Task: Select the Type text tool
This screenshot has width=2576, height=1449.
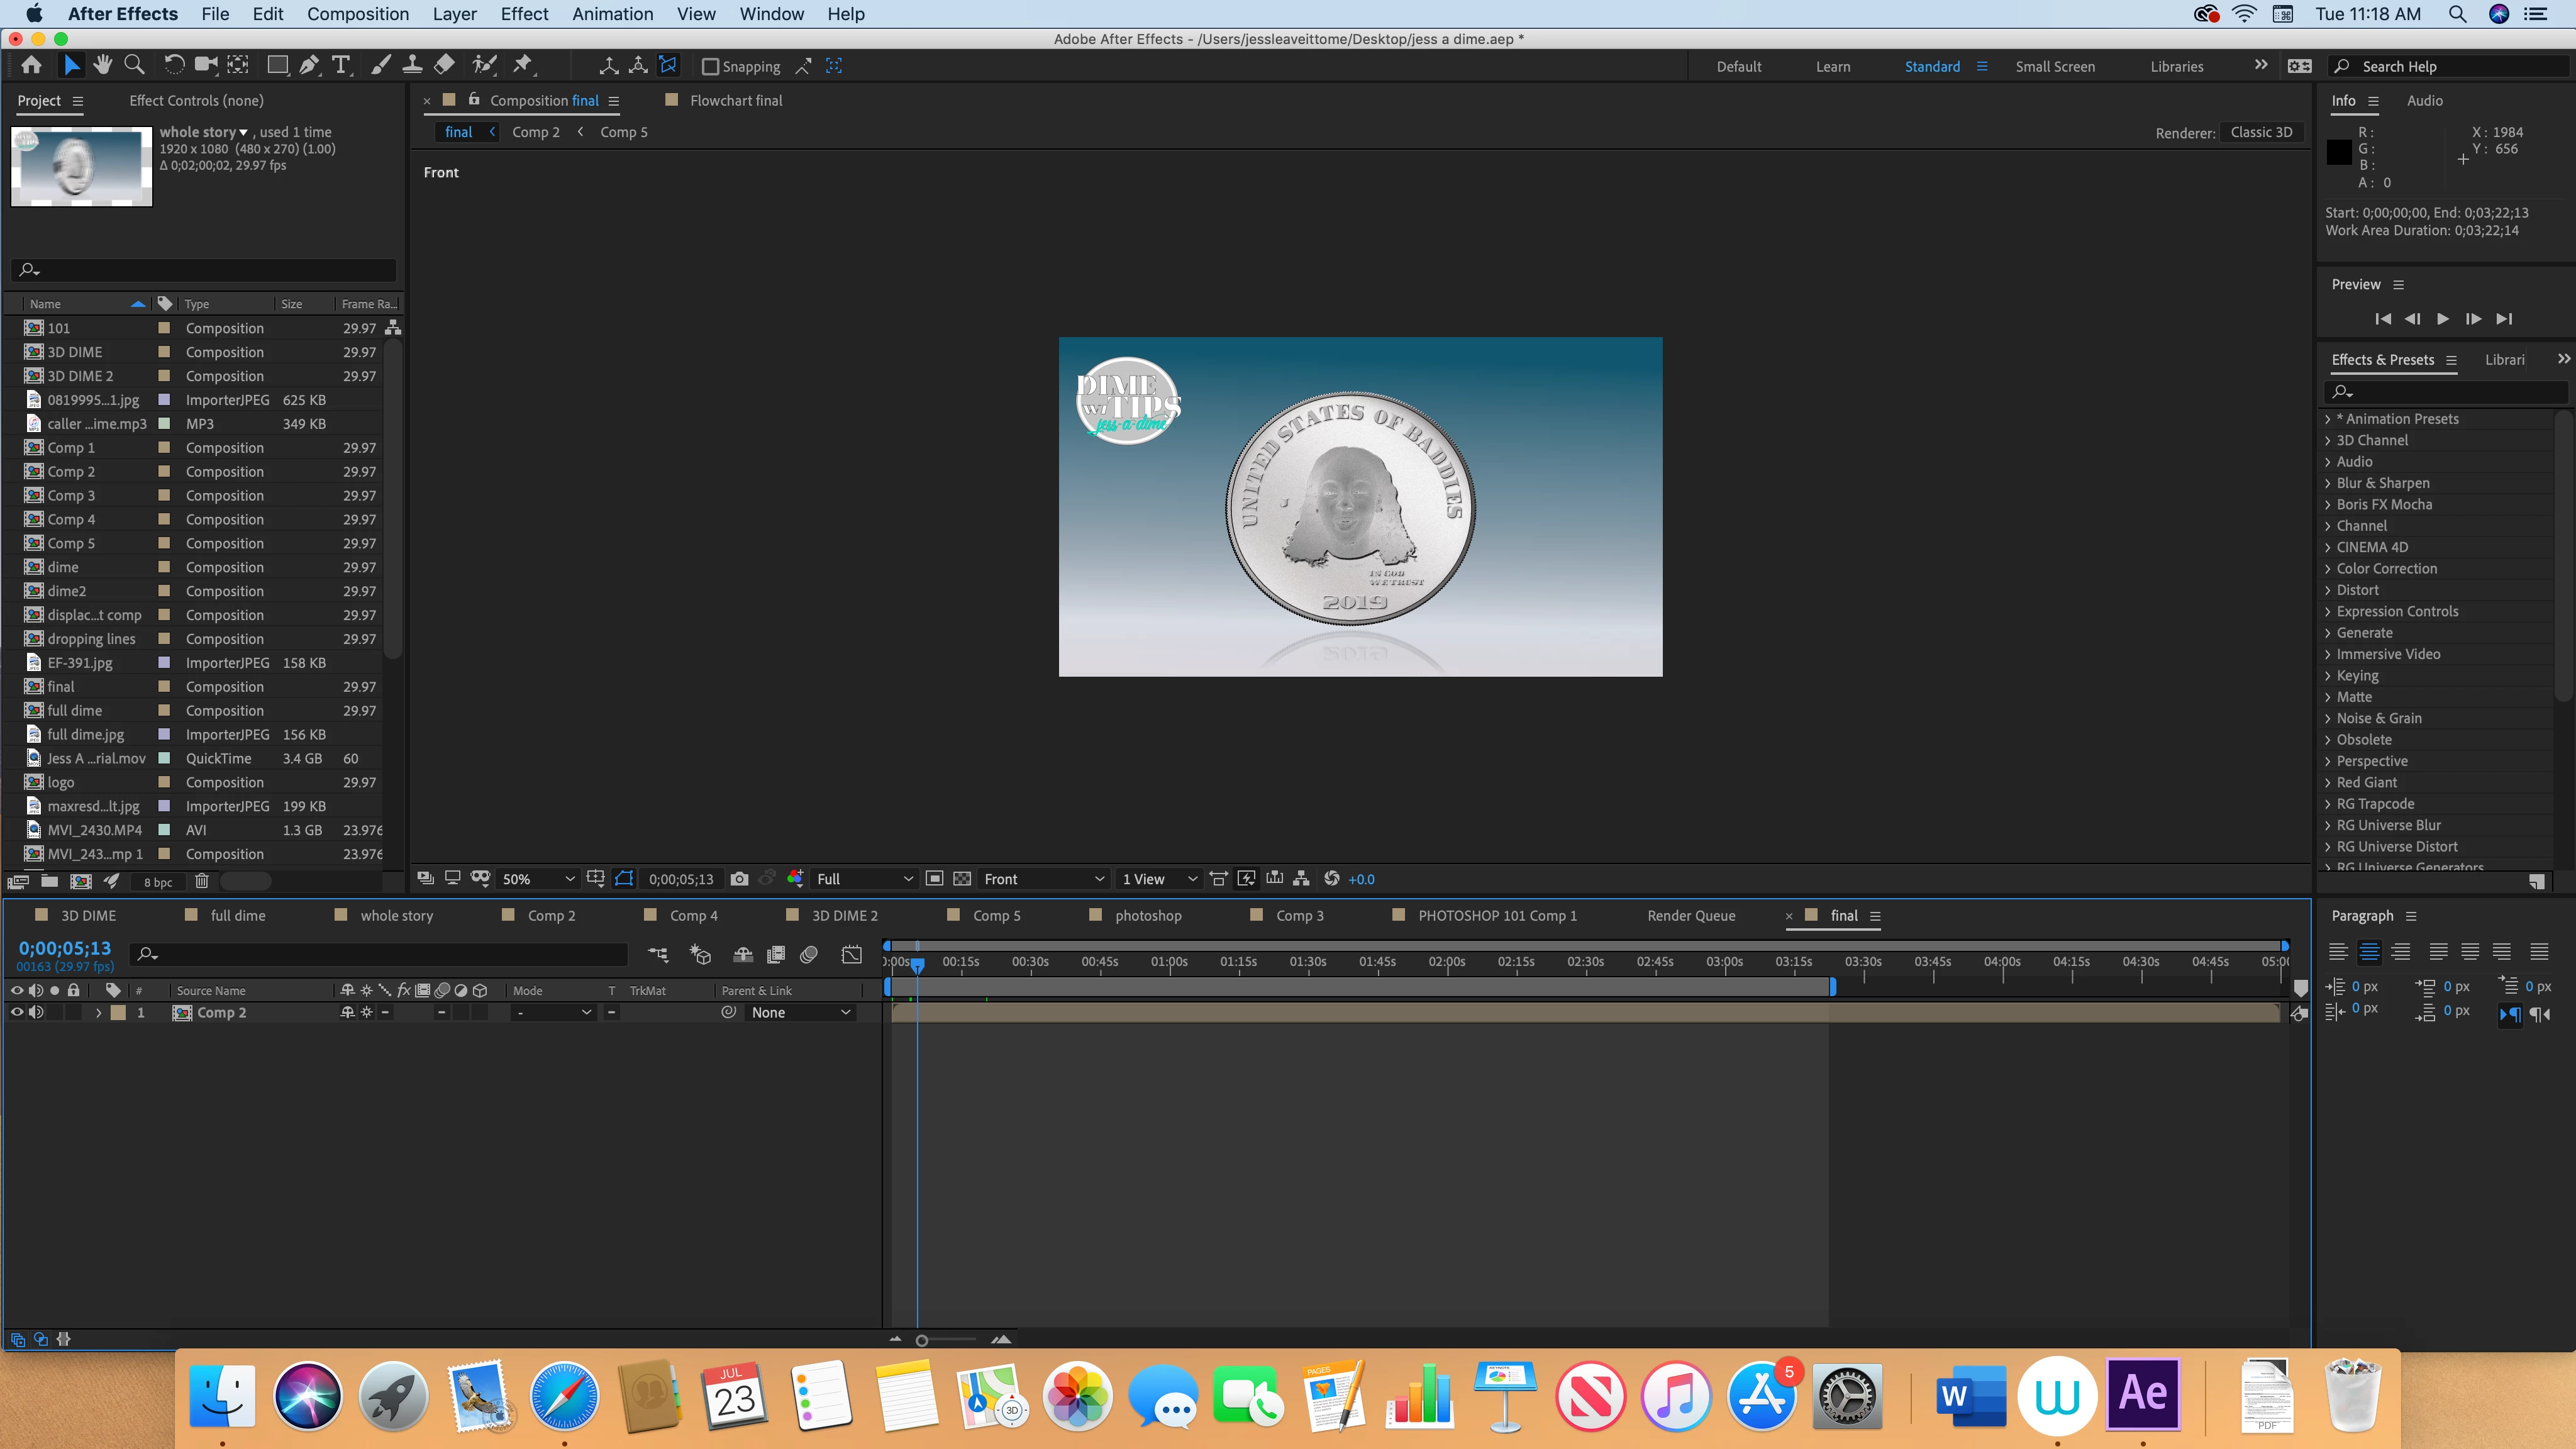Action: tap(341, 66)
